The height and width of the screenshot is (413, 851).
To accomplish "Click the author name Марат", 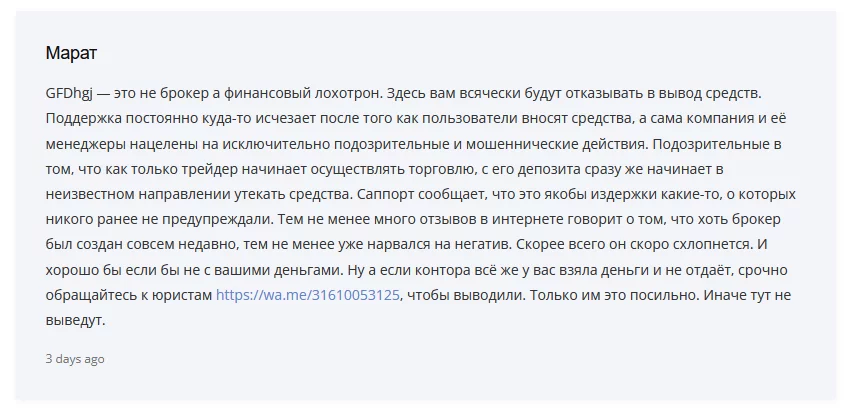I will coord(71,53).
